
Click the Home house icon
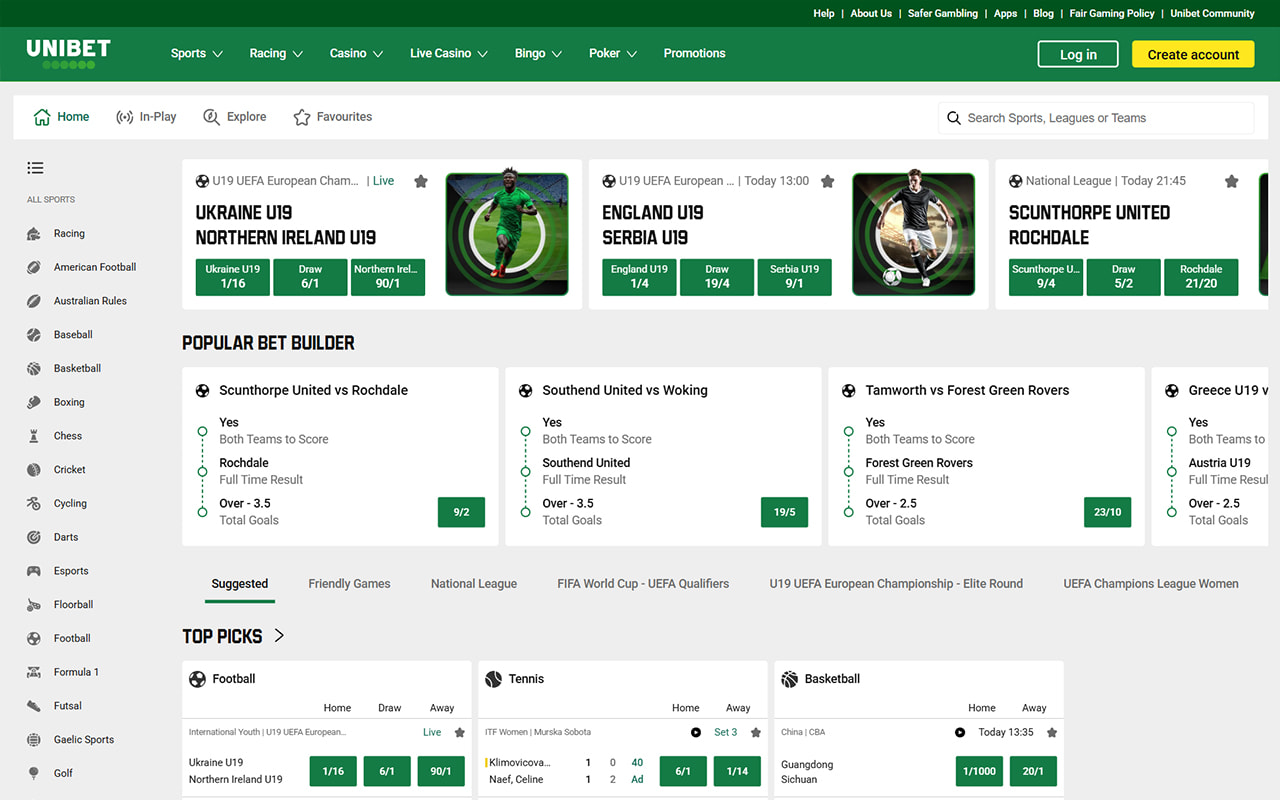42,117
